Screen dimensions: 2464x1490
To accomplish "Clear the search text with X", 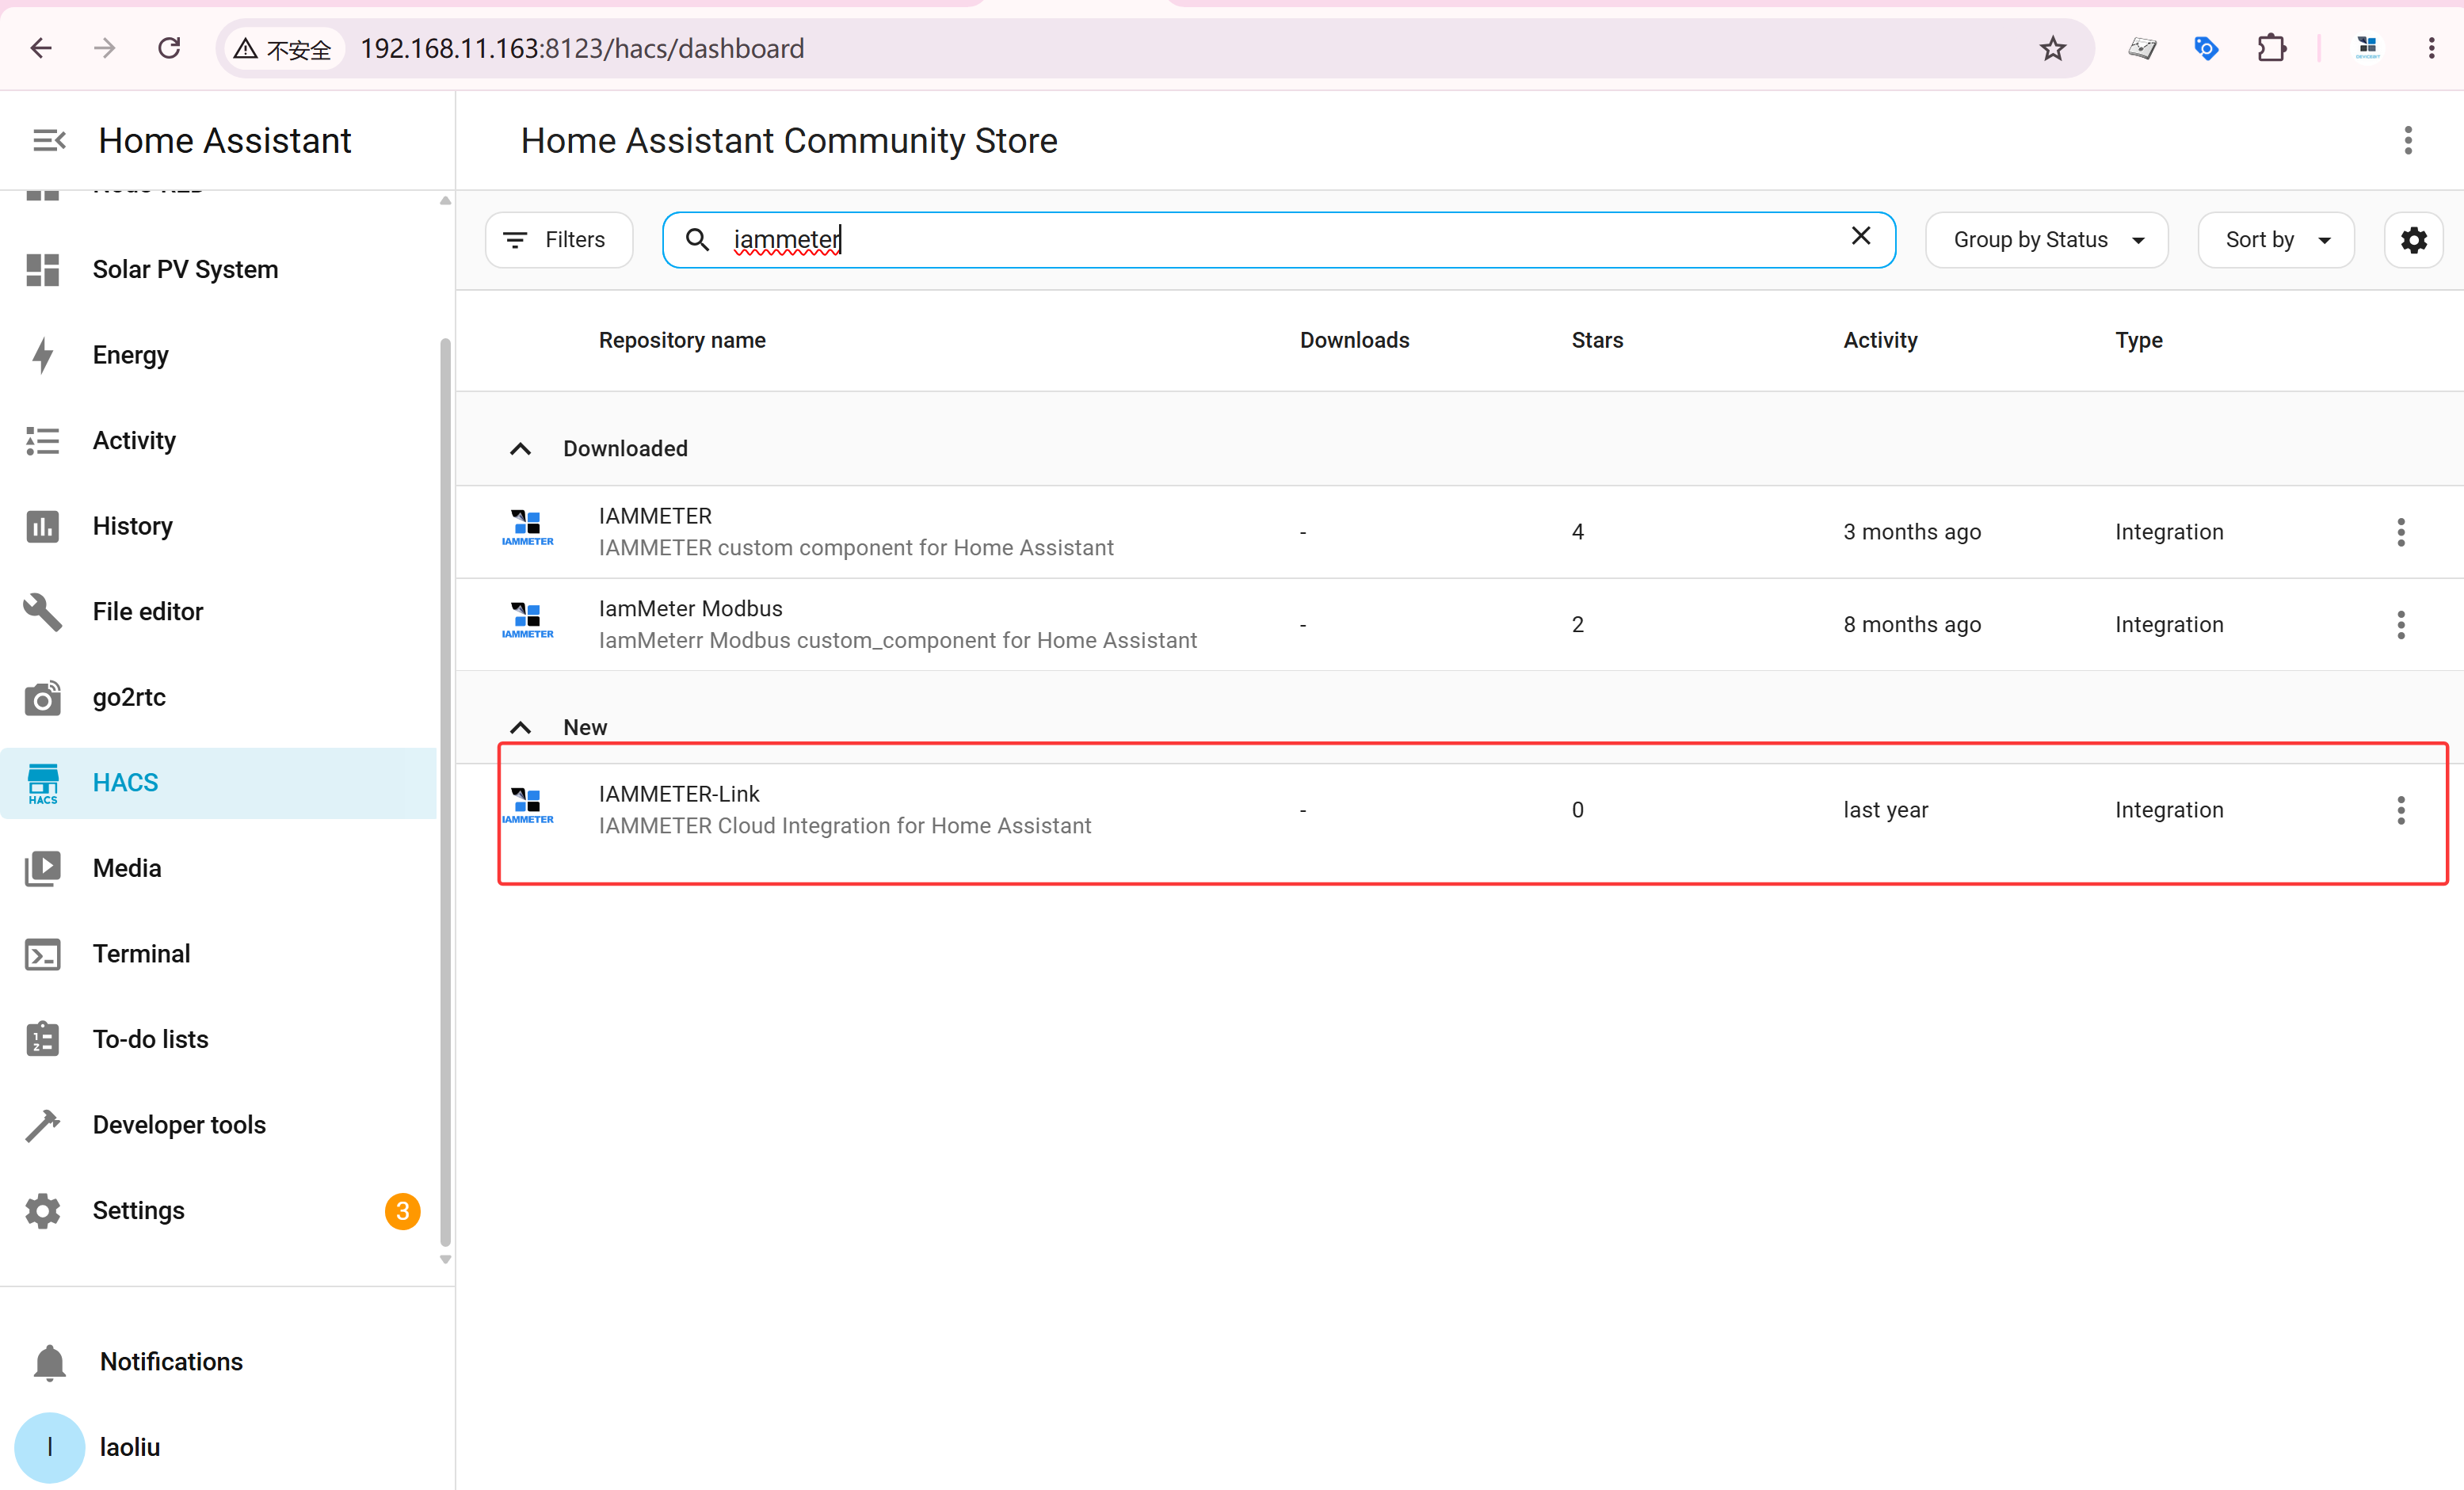I will coord(1861,236).
